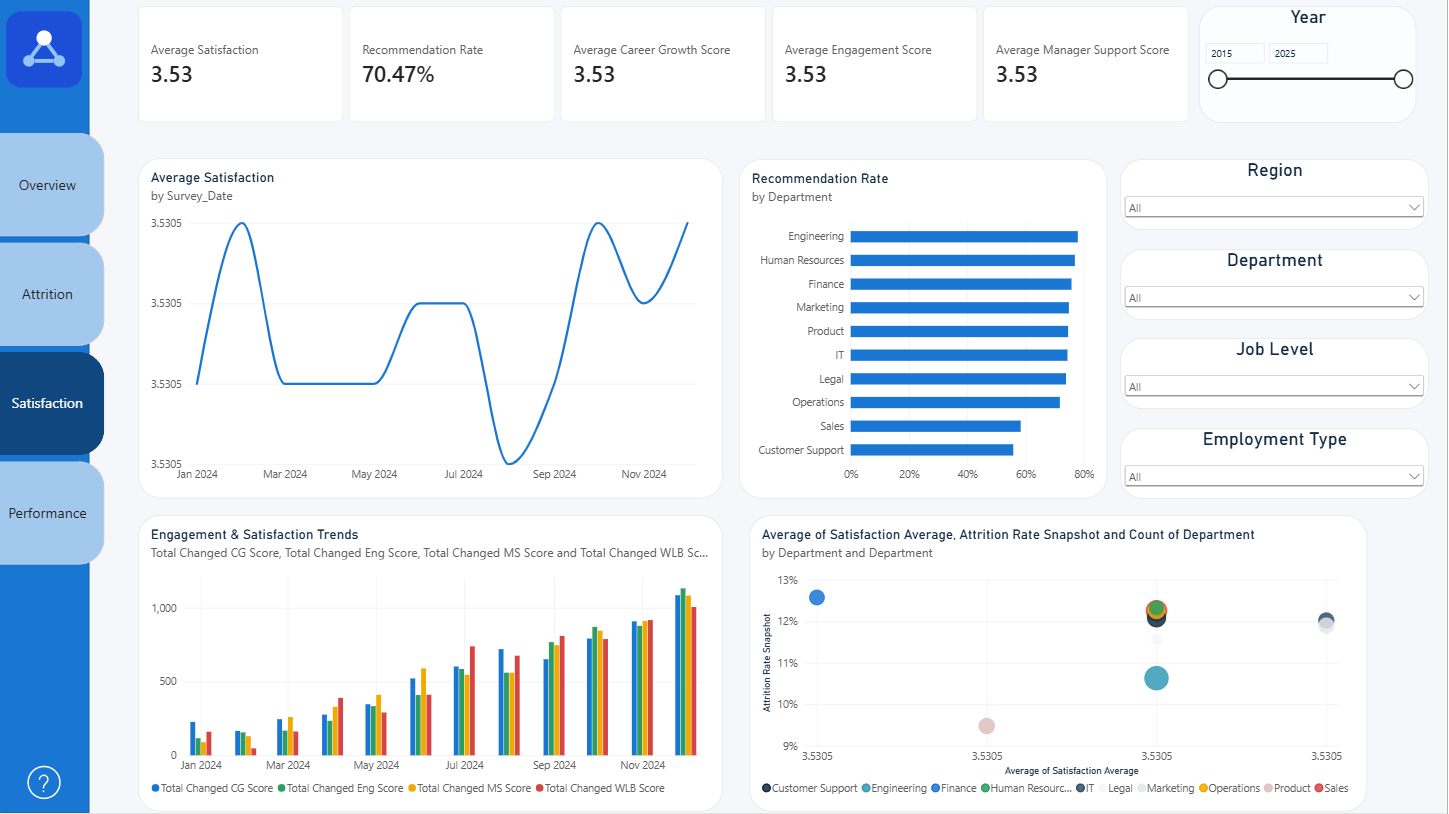The image size is (1449, 814).
Task: Select the blue bubble near 12.5% attrition
Action: pyautogui.click(x=817, y=597)
